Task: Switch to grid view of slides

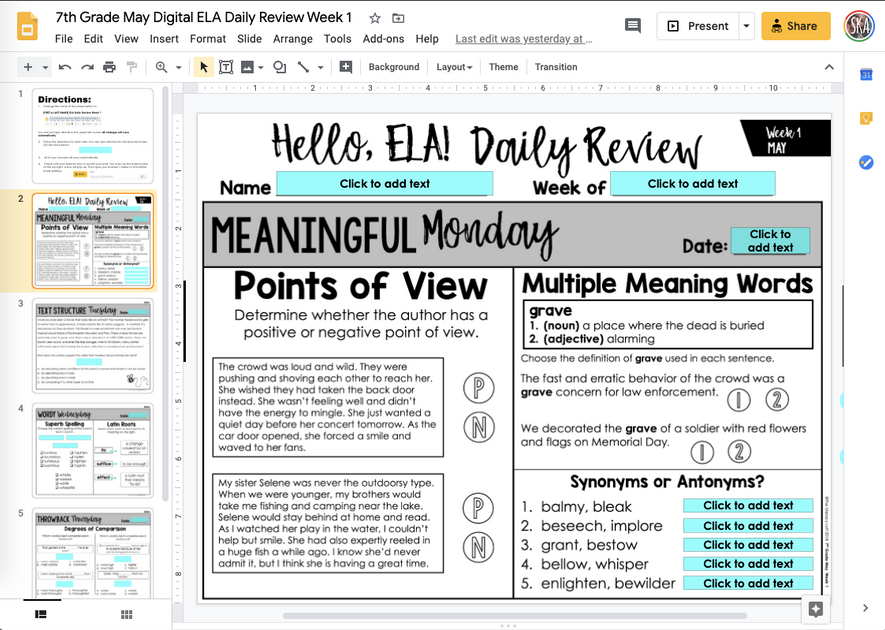Action: coord(125,614)
